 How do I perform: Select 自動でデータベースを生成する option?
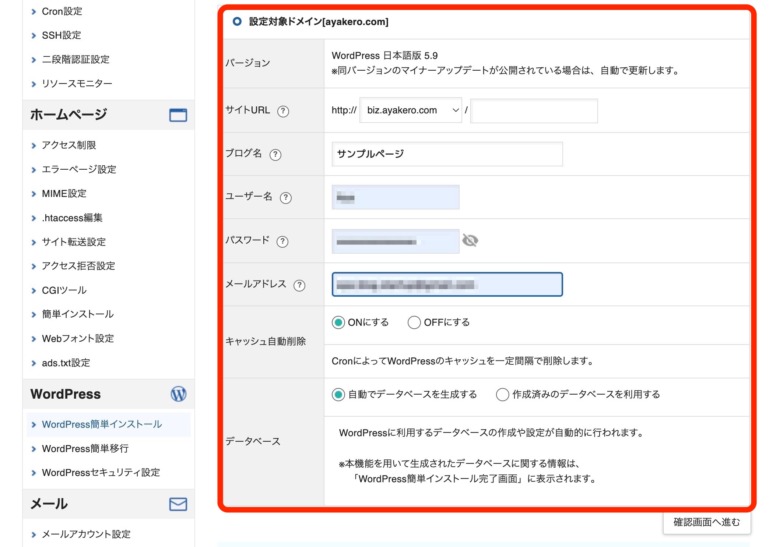(x=338, y=394)
